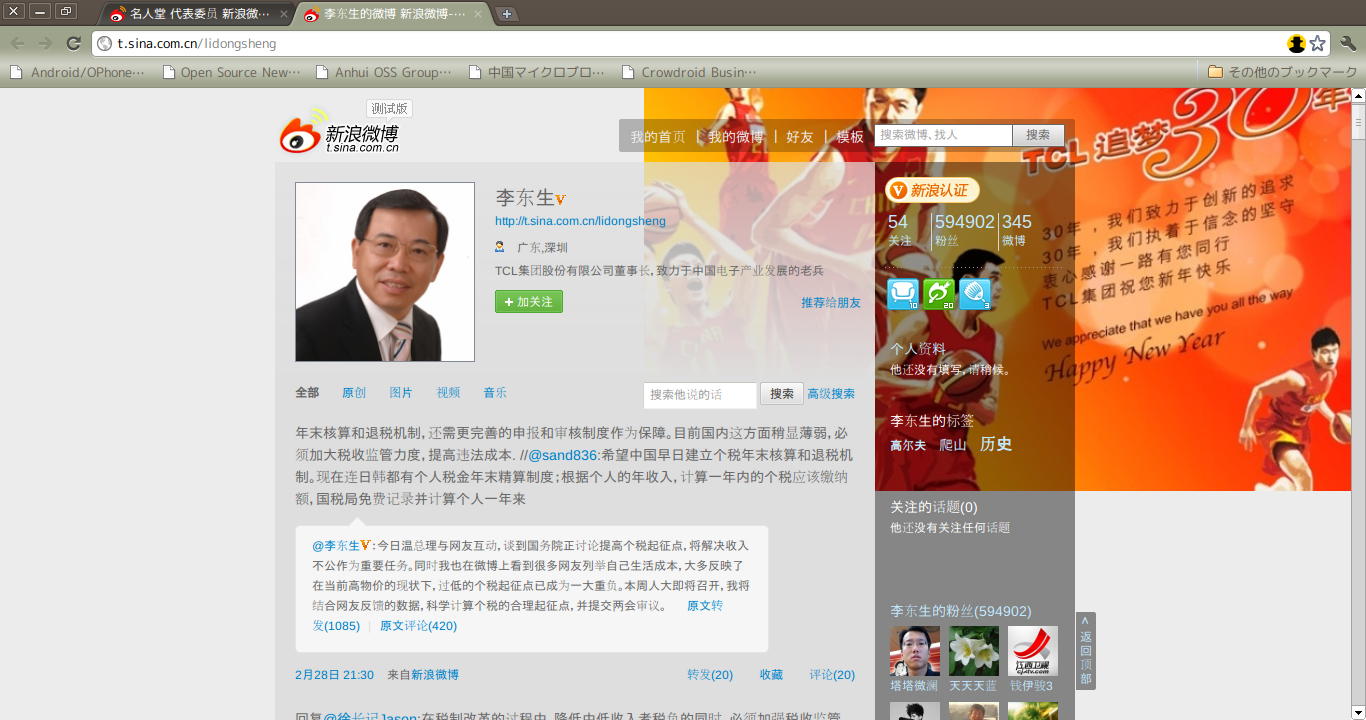Open the 李东生的粉丝(594902) link
Image resolution: width=1366 pixels, height=720 pixels.
click(x=961, y=611)
